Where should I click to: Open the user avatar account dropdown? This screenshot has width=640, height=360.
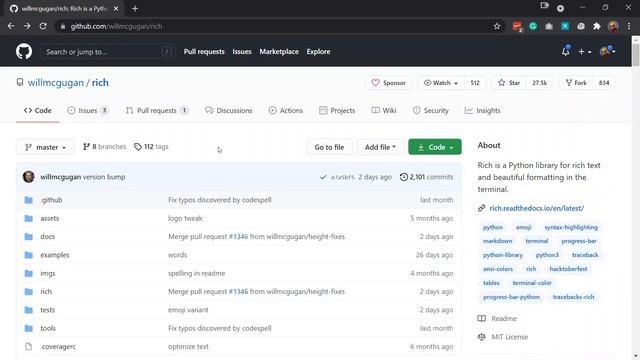point(607,51)
